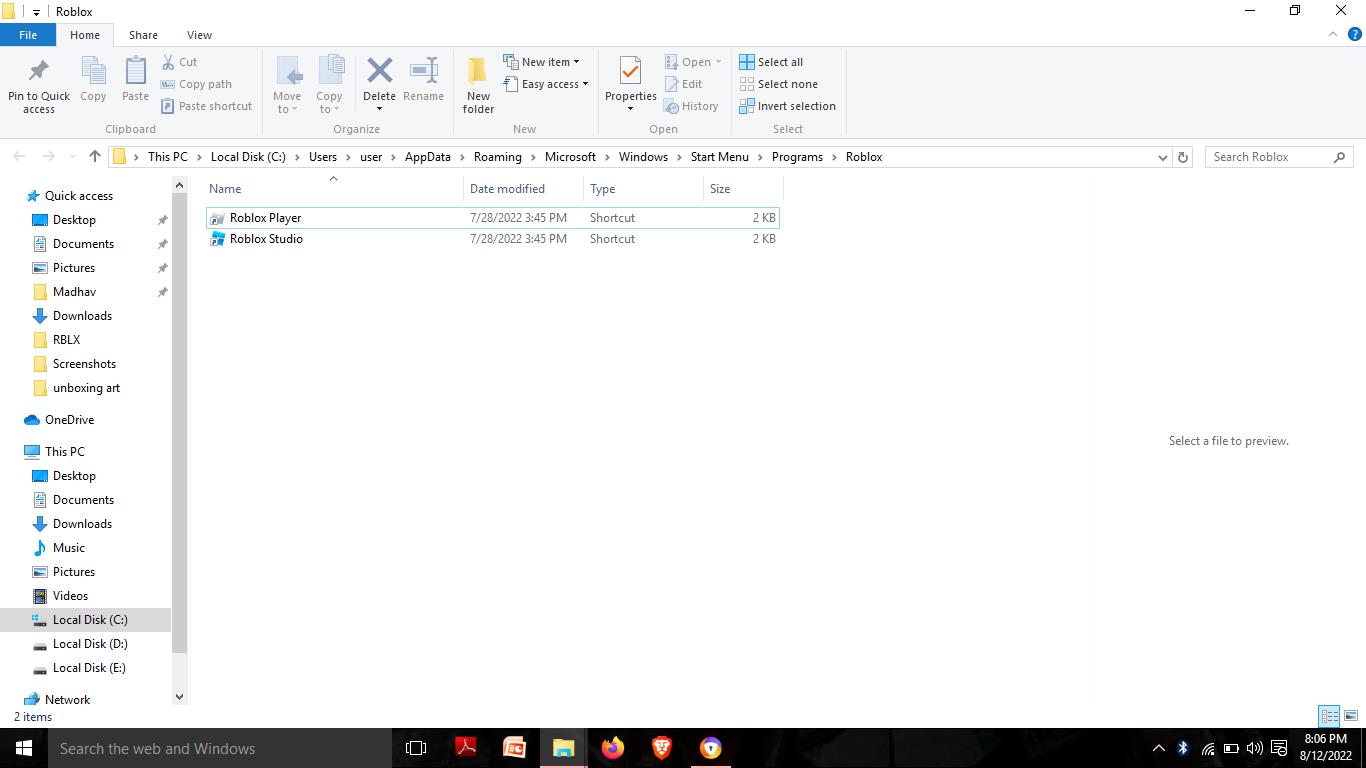The image size is (1366, 768).
Task: Sort by the Size column header
Action: click(x=743, y=188)
